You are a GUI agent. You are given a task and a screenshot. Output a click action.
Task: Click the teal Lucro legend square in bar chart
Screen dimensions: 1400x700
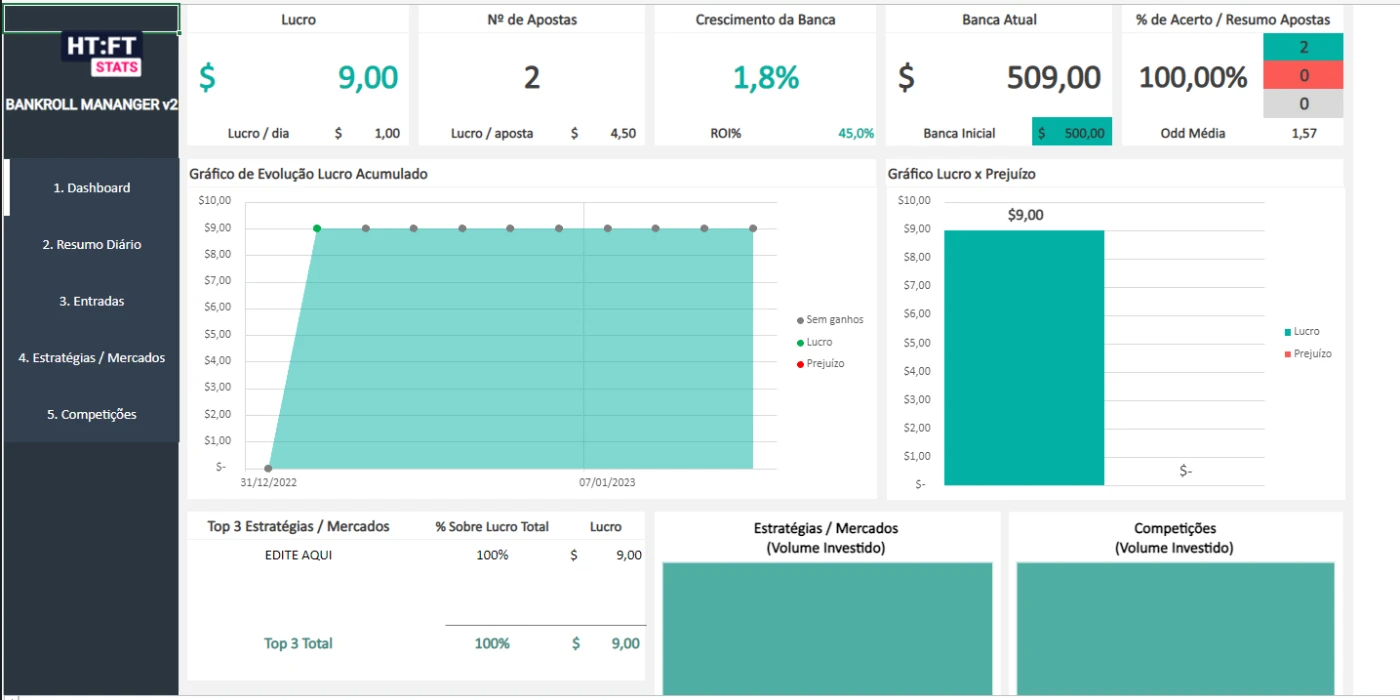coord(1287,332)
